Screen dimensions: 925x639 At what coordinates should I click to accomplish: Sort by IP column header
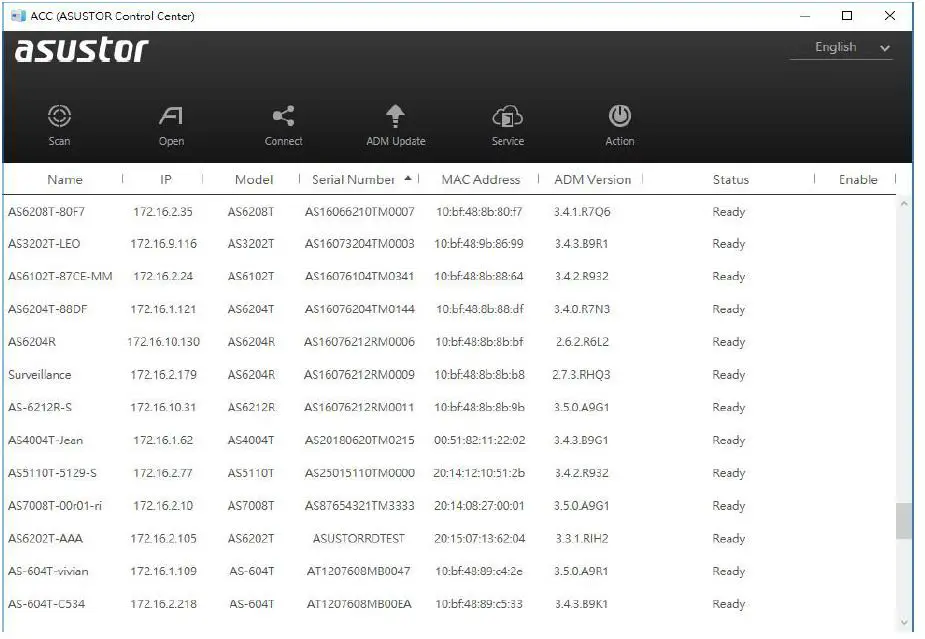point(166,179)
